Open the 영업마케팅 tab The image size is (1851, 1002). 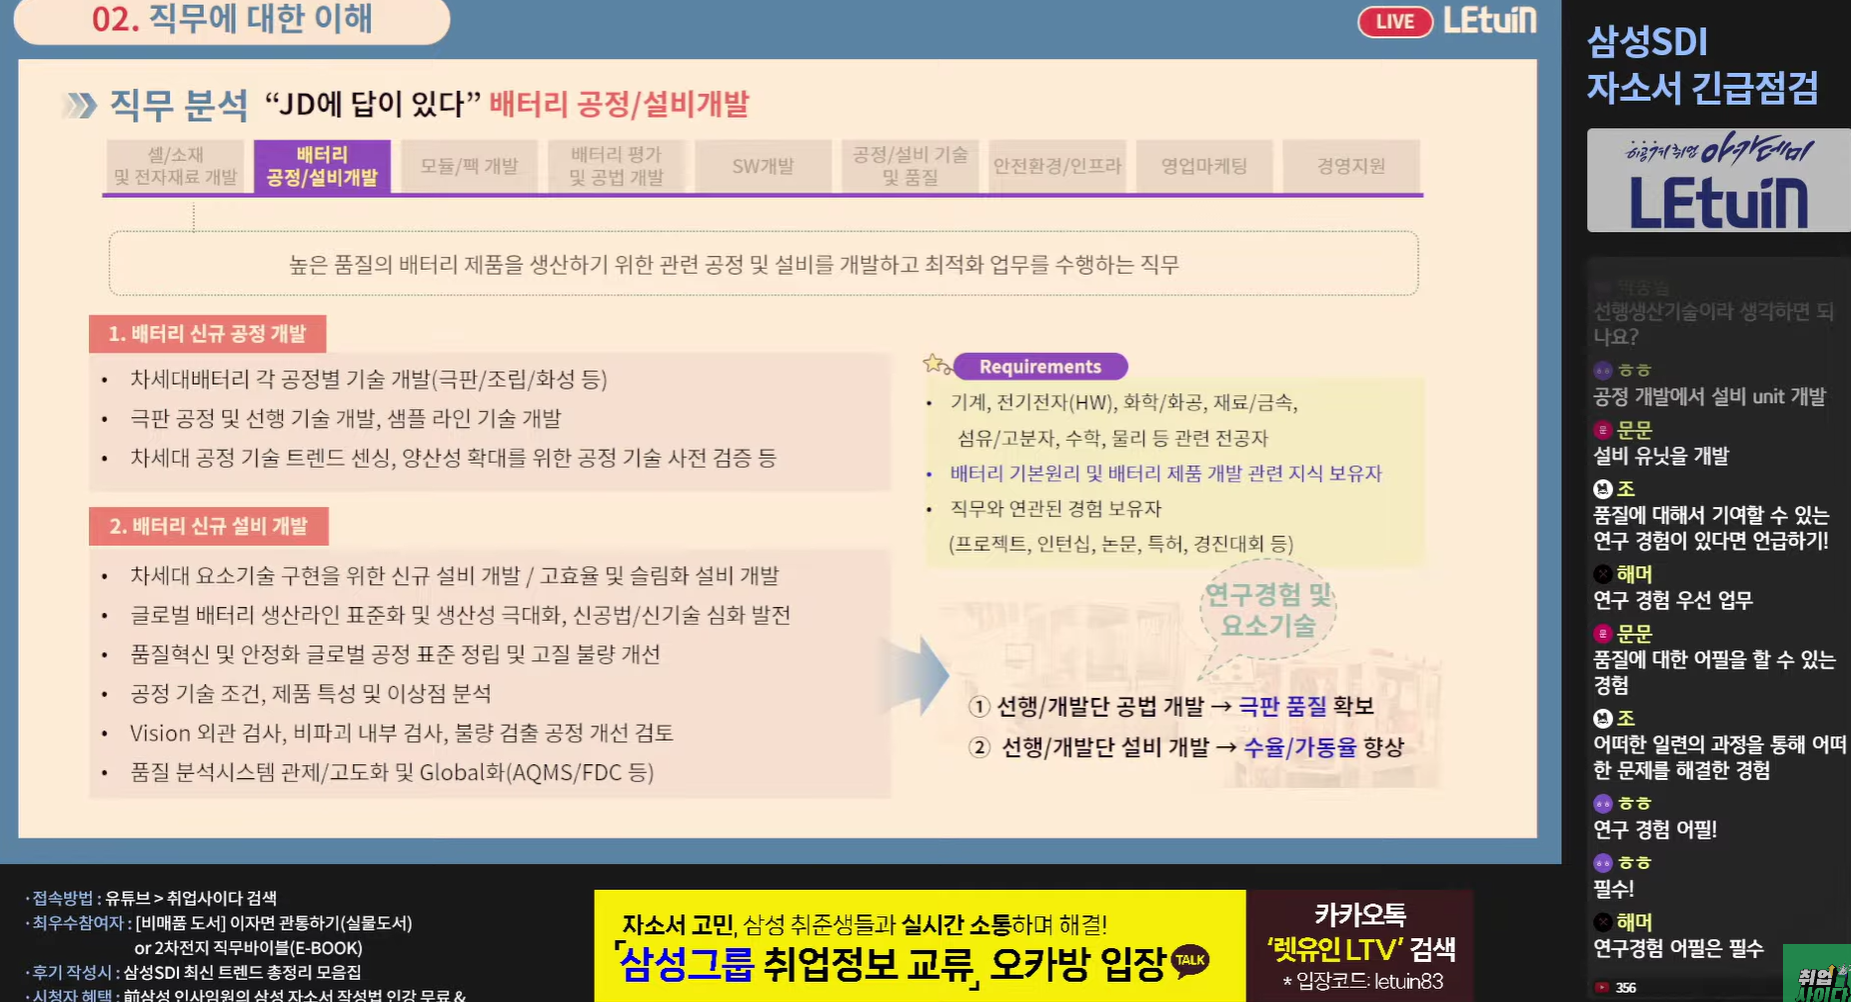[x=1204, y=166]
